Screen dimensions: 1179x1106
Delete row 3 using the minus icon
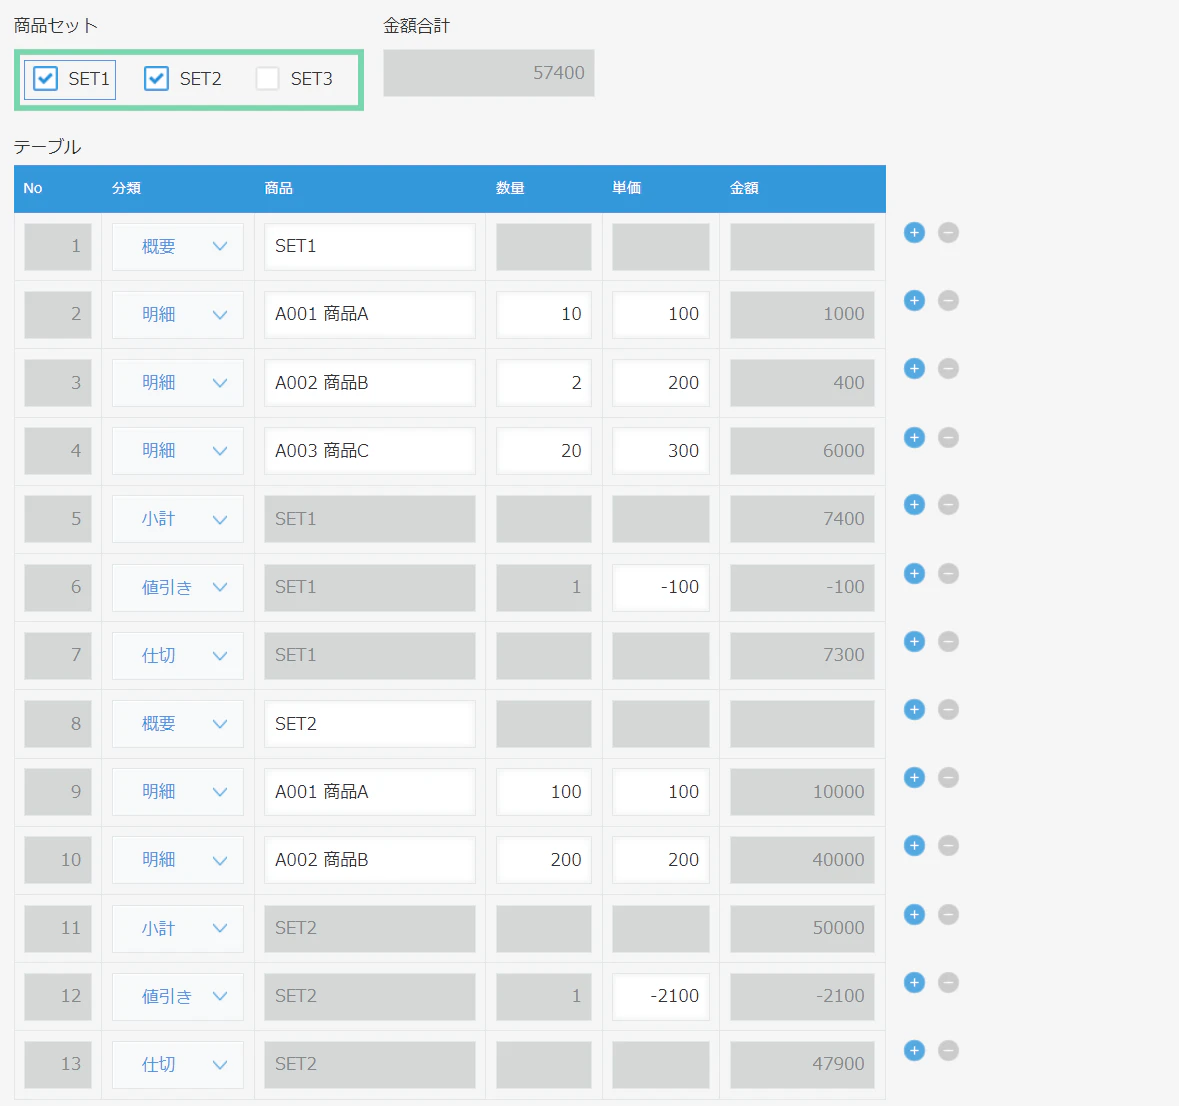point(948,368)
